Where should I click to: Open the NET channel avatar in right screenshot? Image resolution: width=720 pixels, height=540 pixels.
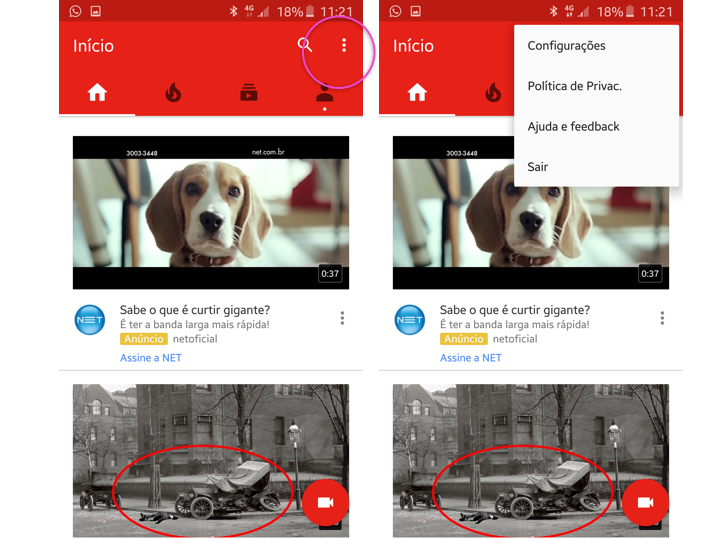pyautogui.click(x=410, y=320)
